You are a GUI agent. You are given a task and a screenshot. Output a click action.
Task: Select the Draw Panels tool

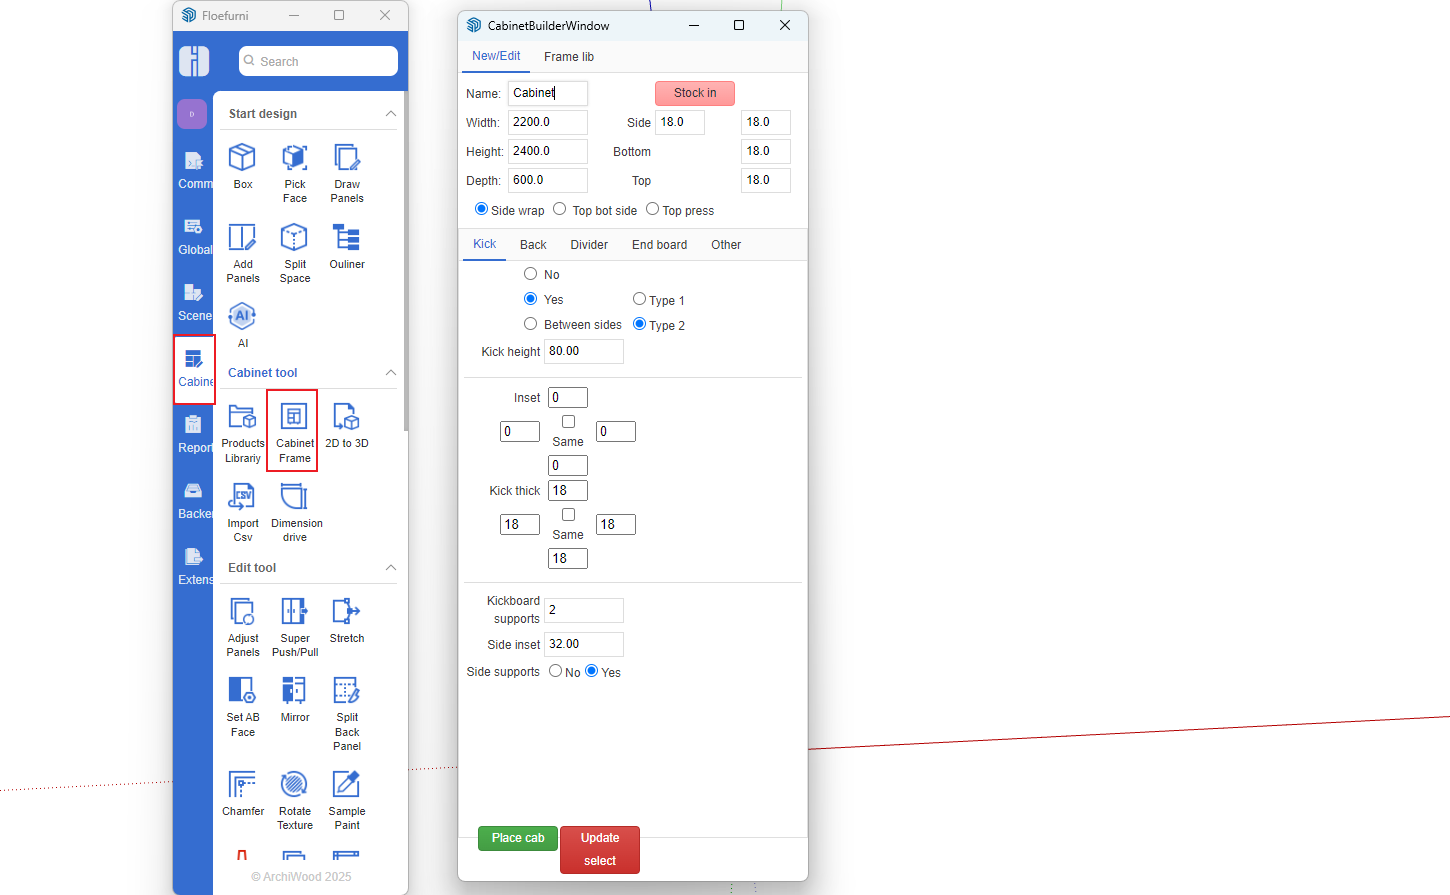pyautogui.click(x=346, y=158)
